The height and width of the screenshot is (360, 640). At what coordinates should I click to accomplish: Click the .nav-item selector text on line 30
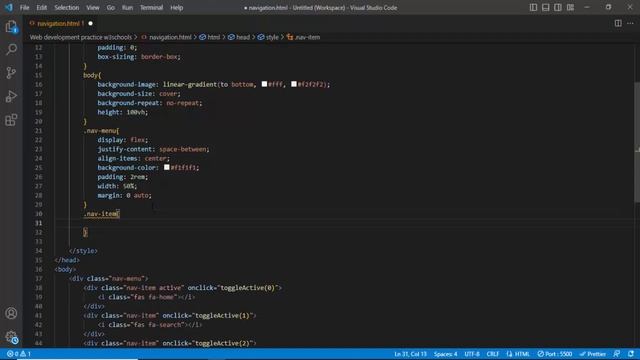100,214
